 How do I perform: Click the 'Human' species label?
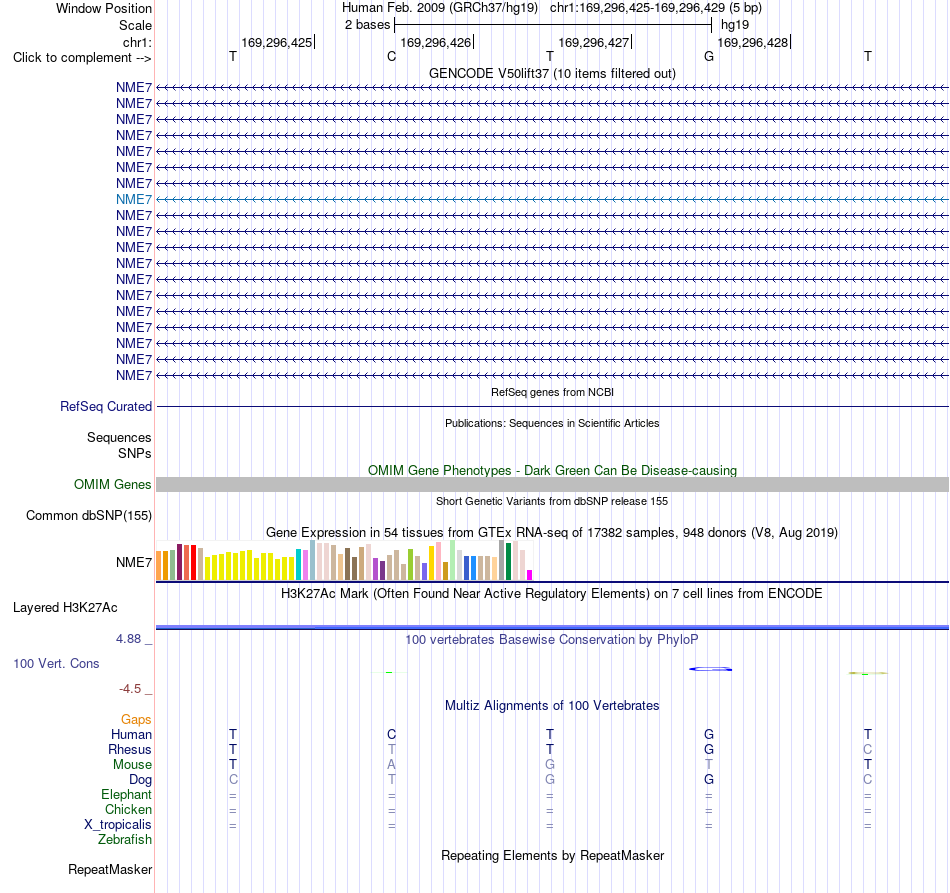pos(131,734)
